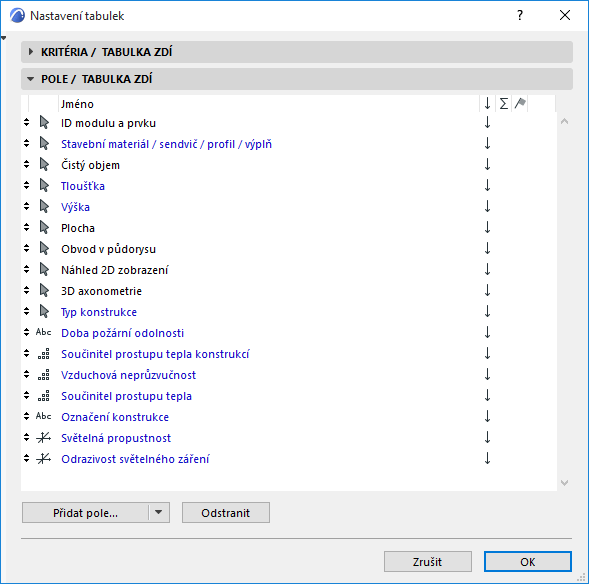
Task: Click Abc icon beside Označení konstrukce
Action: point(44,416)
